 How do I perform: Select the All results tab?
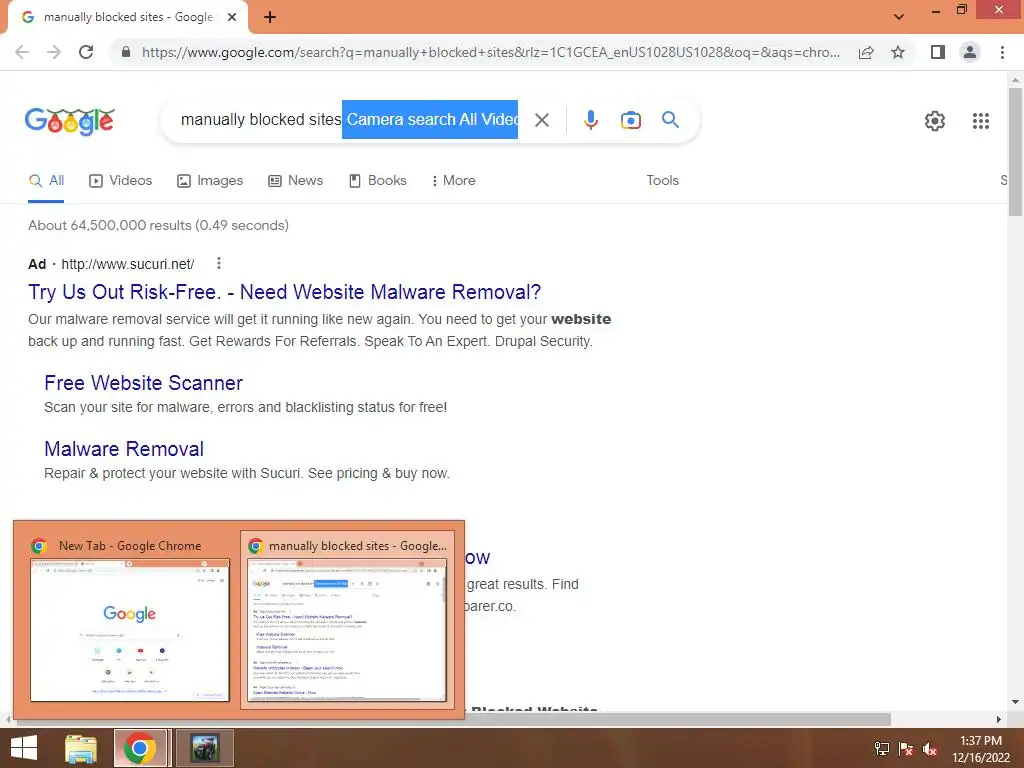(46, 181)
